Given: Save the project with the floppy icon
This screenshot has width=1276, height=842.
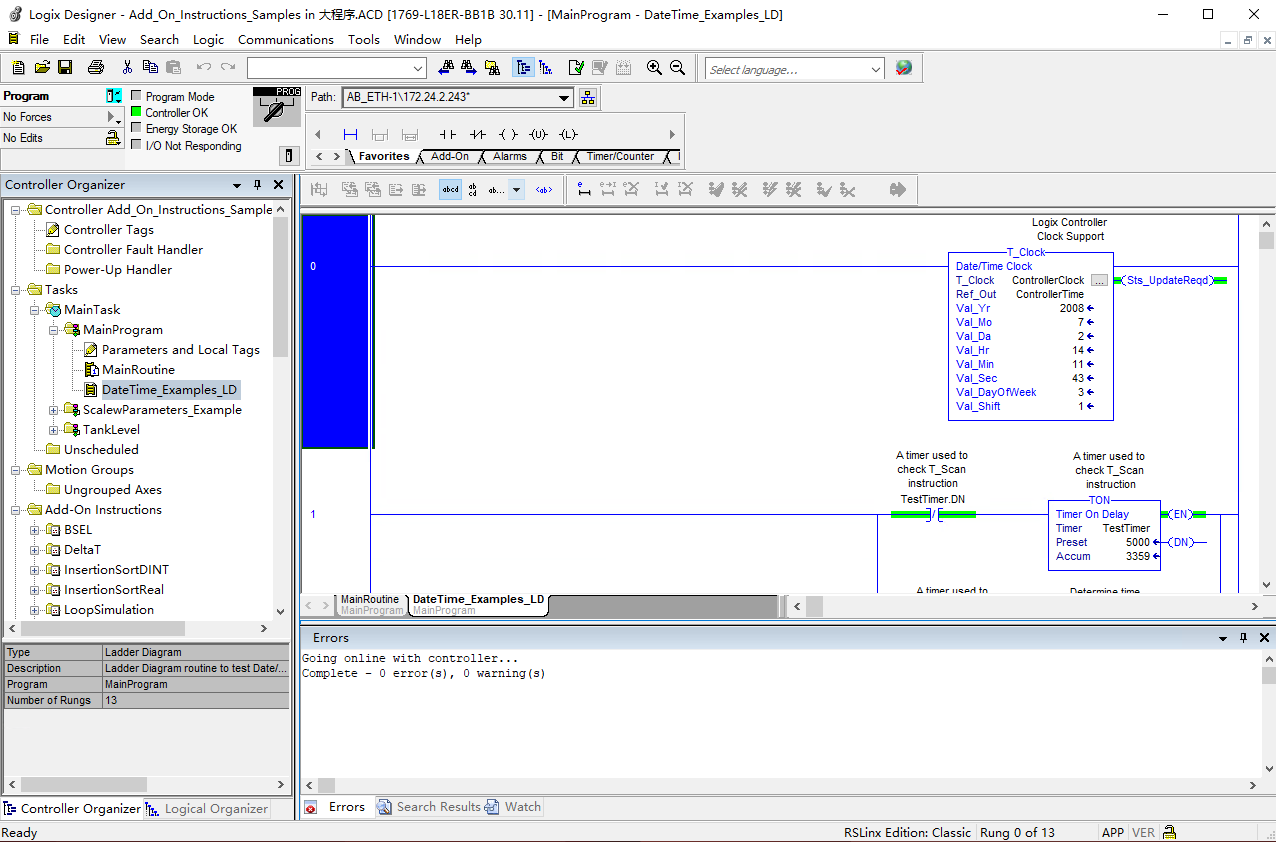Looking at the screenshot, I should pos(65,67).
